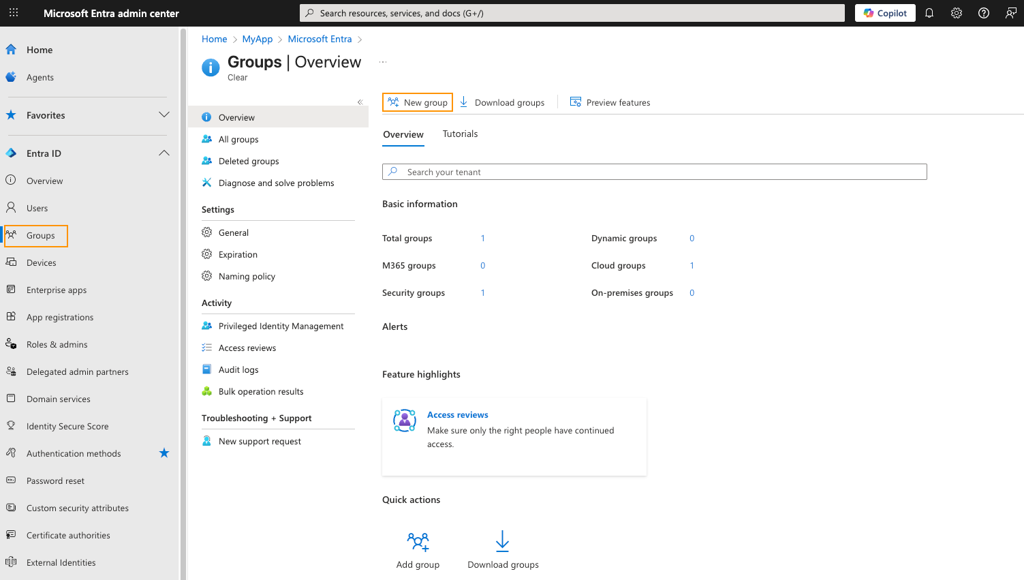Image resolution: width=1024 pixels, height=580 pixels.
Task: Open Delegated admin partners
Action: tap(77, 372)
